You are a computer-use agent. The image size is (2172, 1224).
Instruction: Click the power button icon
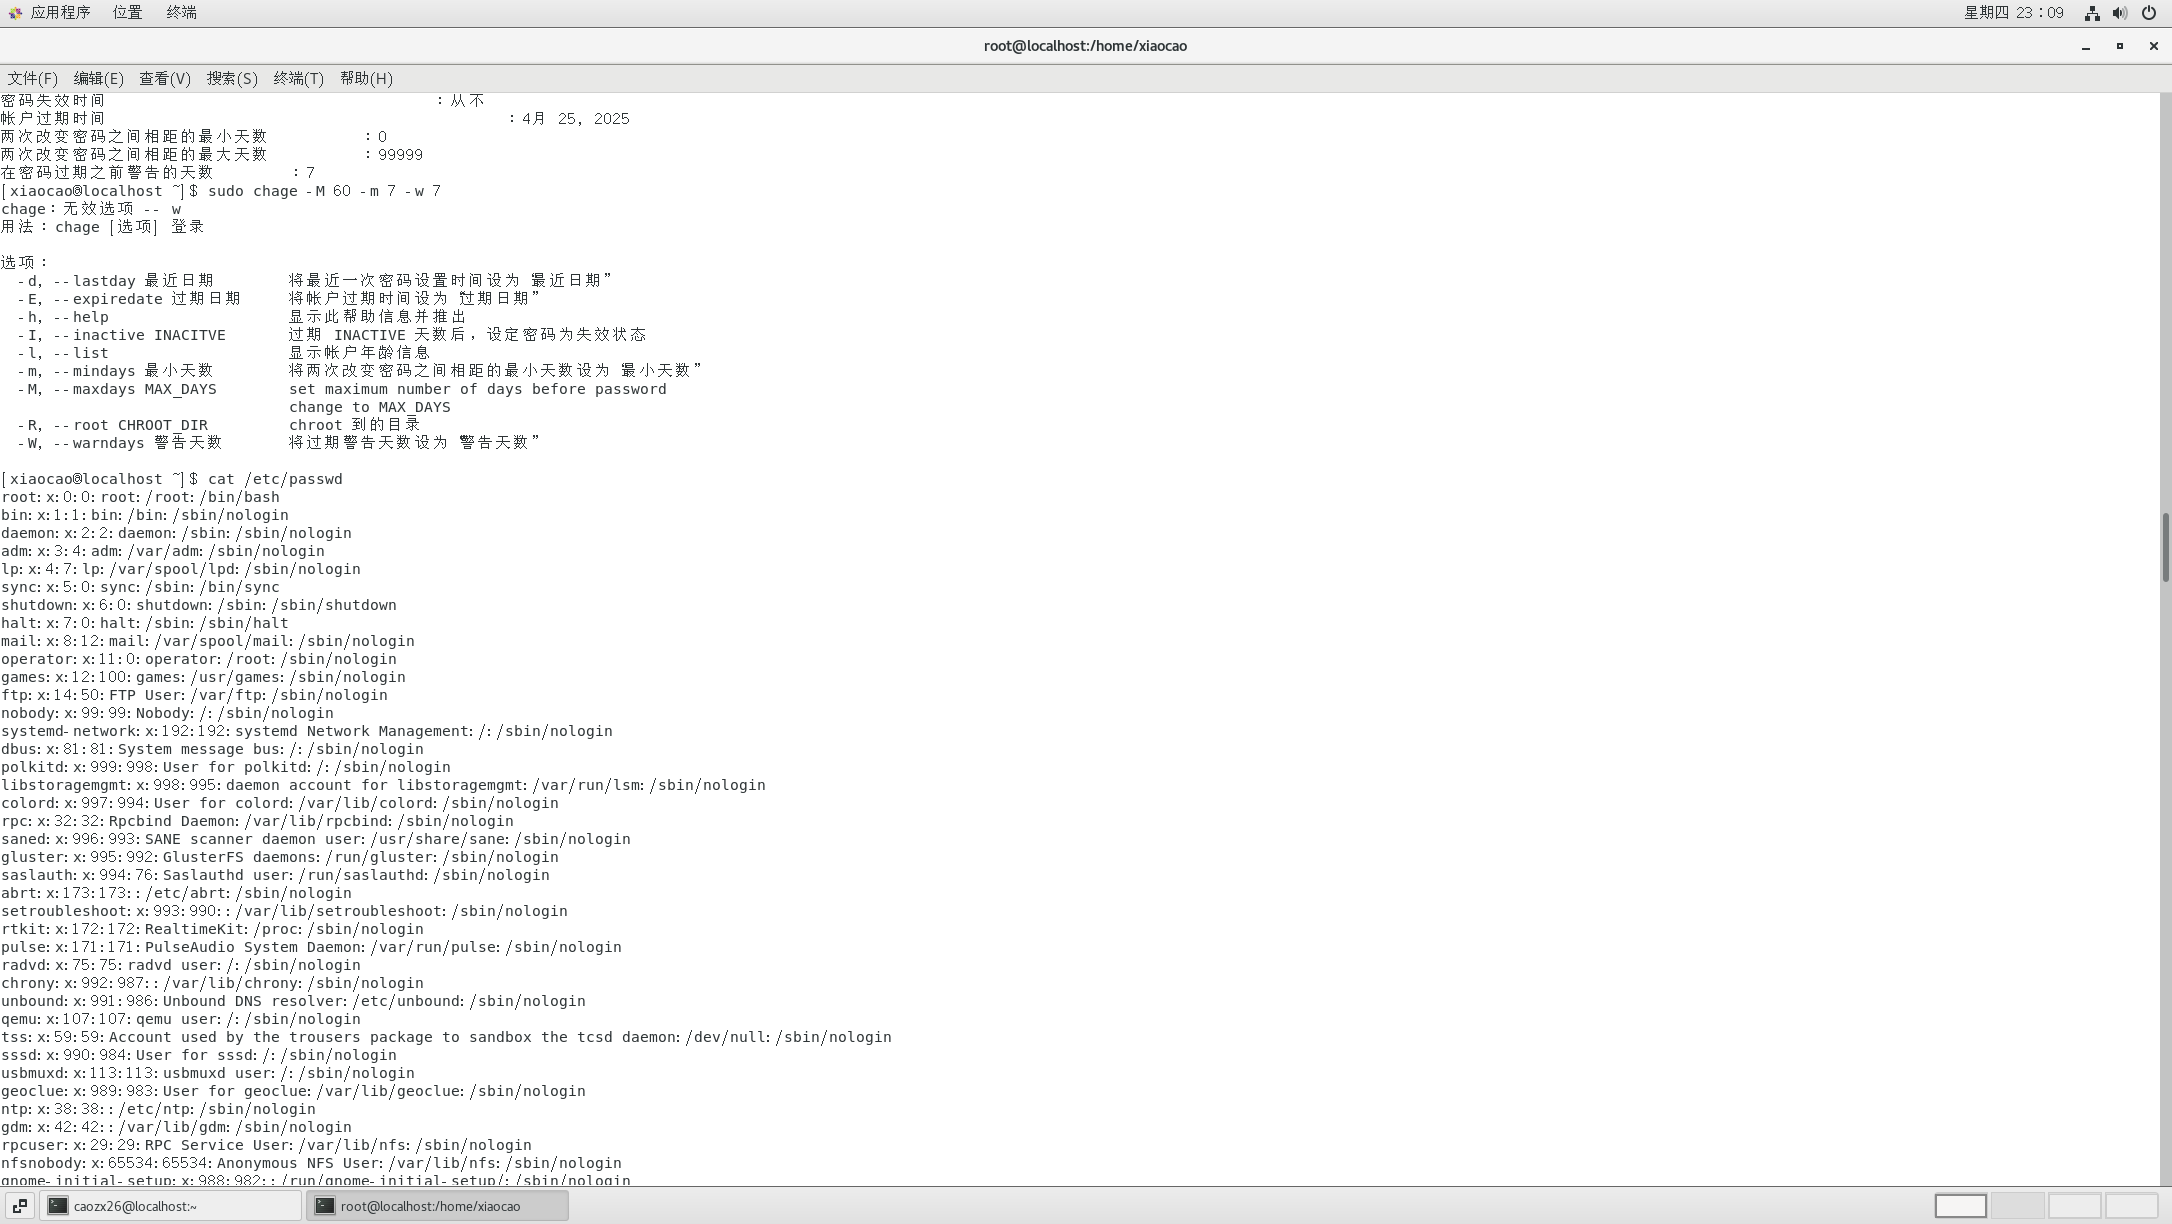click(2148, 13)
